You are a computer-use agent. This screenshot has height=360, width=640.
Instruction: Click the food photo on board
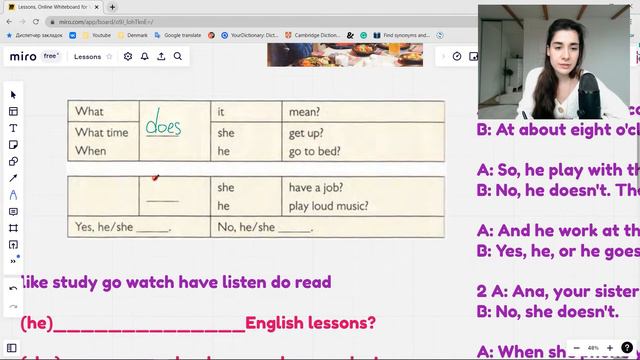click(345, 55)
